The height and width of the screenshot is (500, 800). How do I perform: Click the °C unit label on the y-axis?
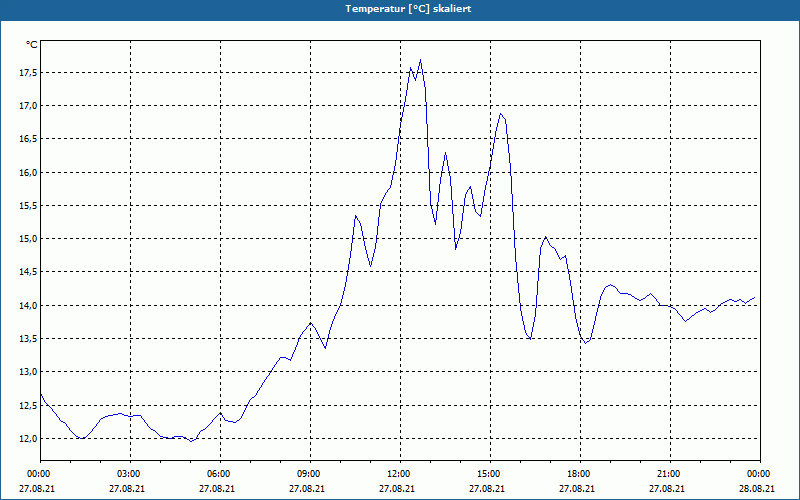32,45
